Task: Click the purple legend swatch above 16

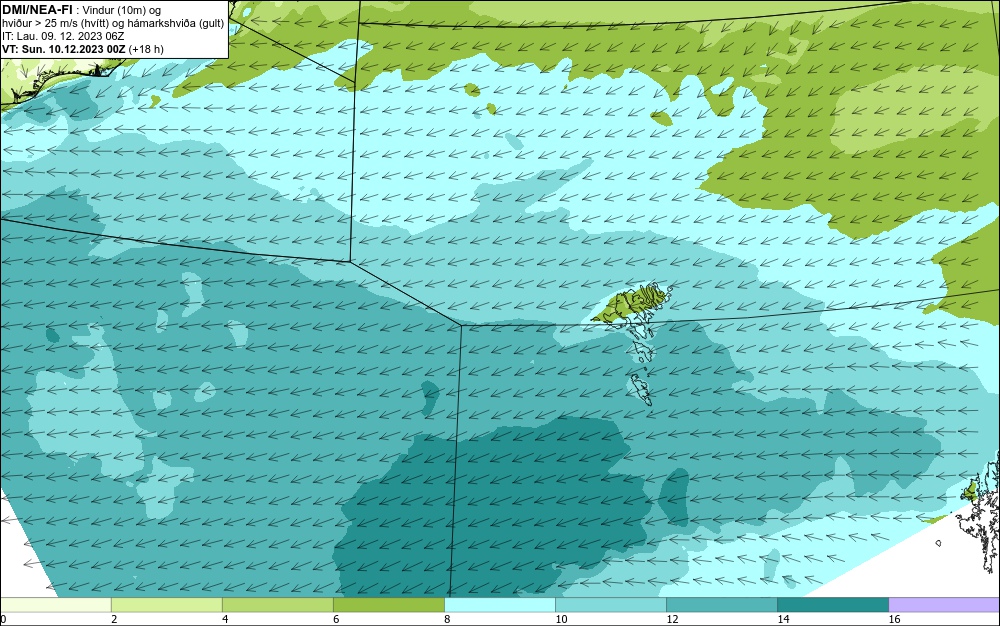Action: [x=944, y=605]
